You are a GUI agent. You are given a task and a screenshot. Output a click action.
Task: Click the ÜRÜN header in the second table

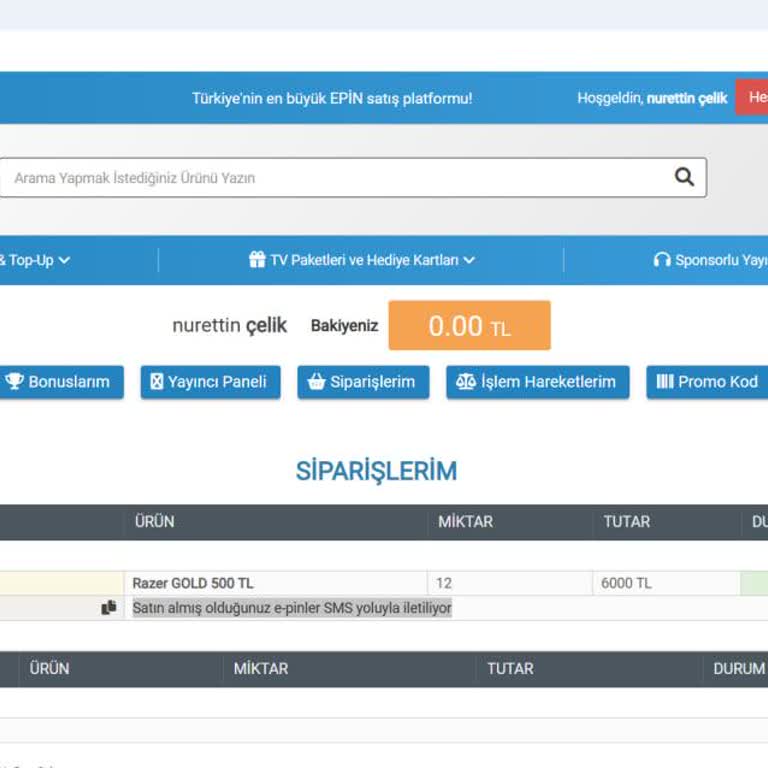point(49,669)
